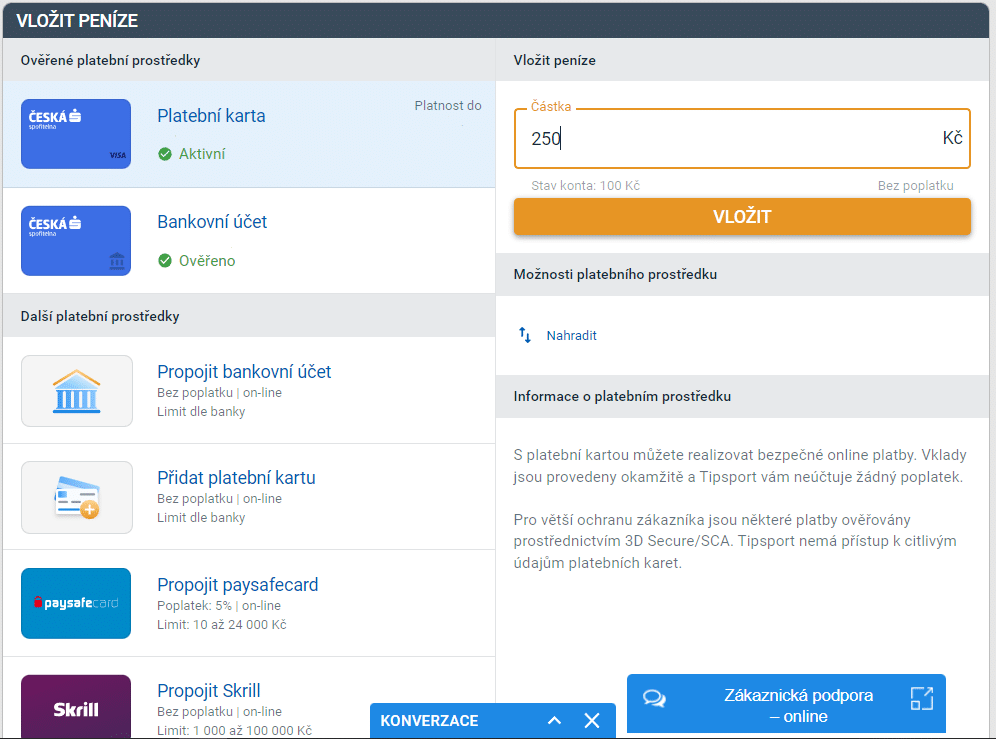
Task: Click the Skrill logo
Action: (76, 708)
